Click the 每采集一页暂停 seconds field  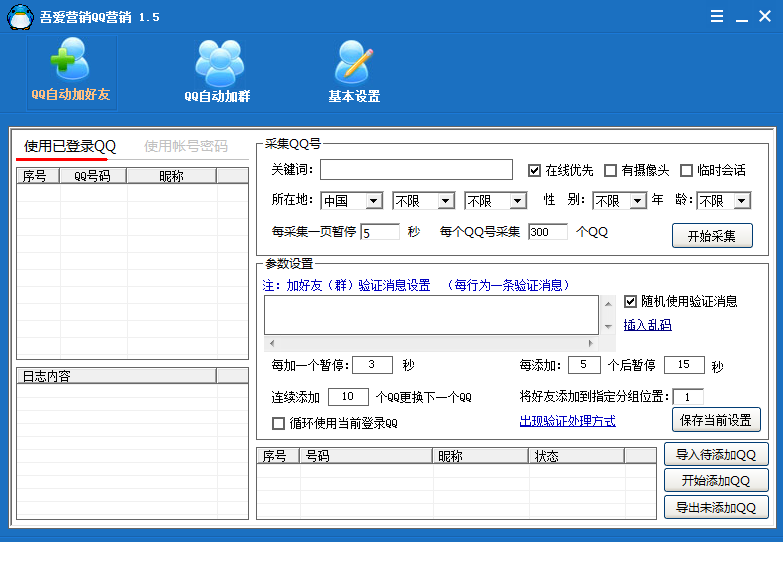point(380,232)
